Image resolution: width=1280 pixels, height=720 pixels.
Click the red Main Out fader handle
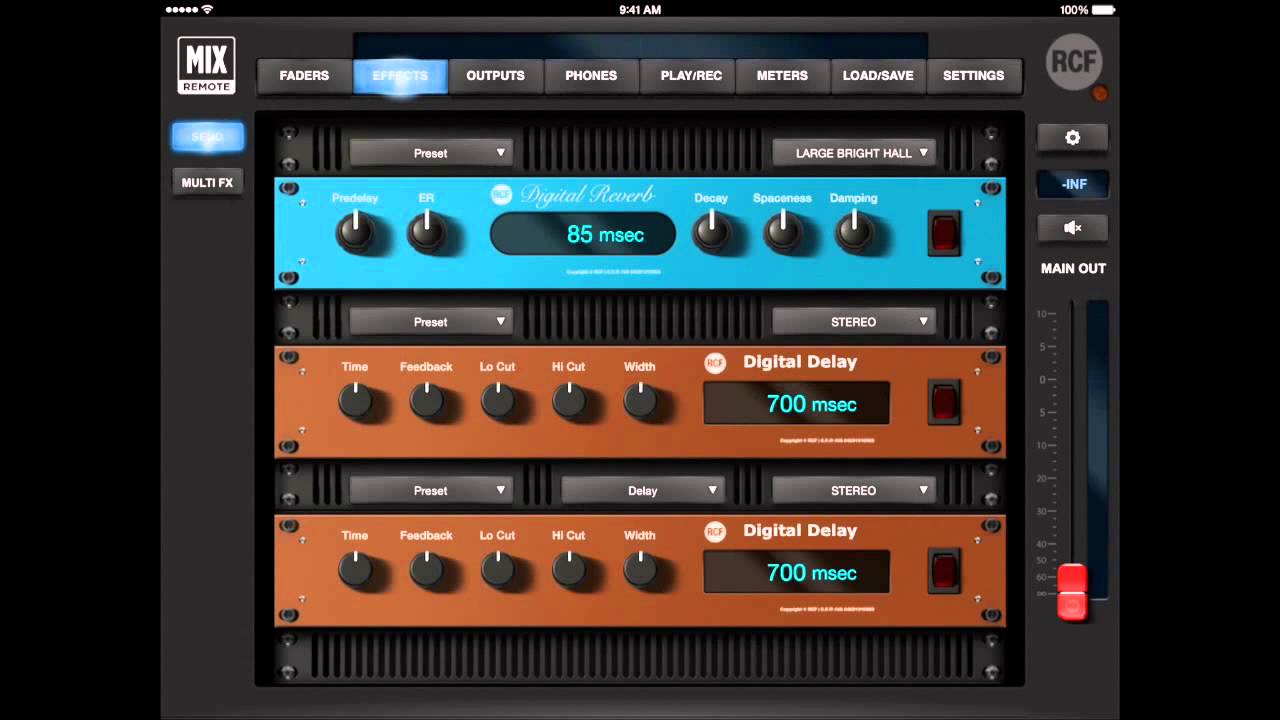(x=1072, y=591)
